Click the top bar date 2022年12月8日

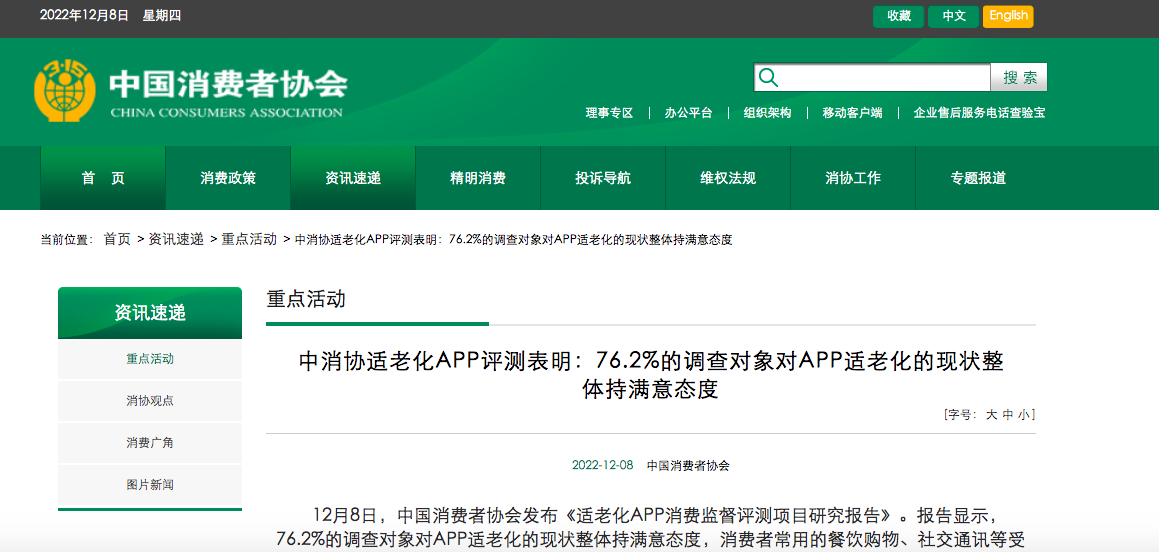tap(84, 16)
